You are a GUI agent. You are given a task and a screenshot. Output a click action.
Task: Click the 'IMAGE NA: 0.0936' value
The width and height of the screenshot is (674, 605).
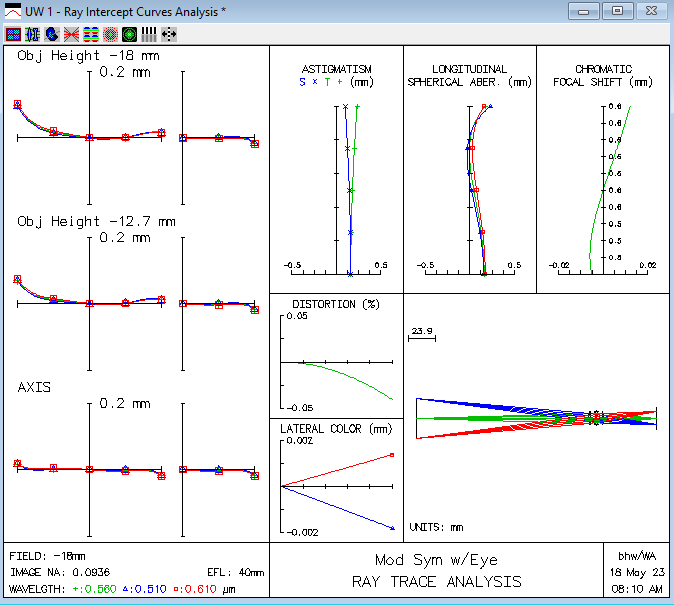60,572
